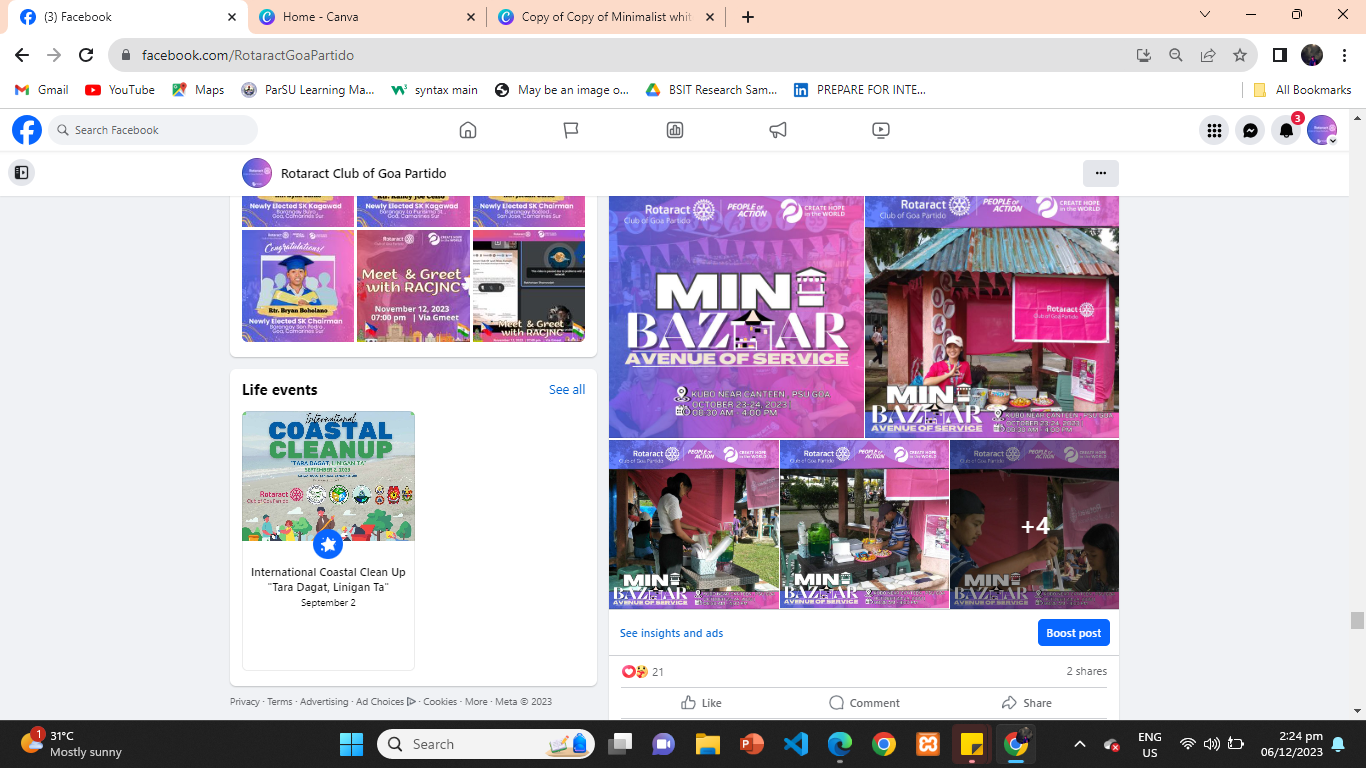Open File Explorer from the taskbar

click(707, 744)
